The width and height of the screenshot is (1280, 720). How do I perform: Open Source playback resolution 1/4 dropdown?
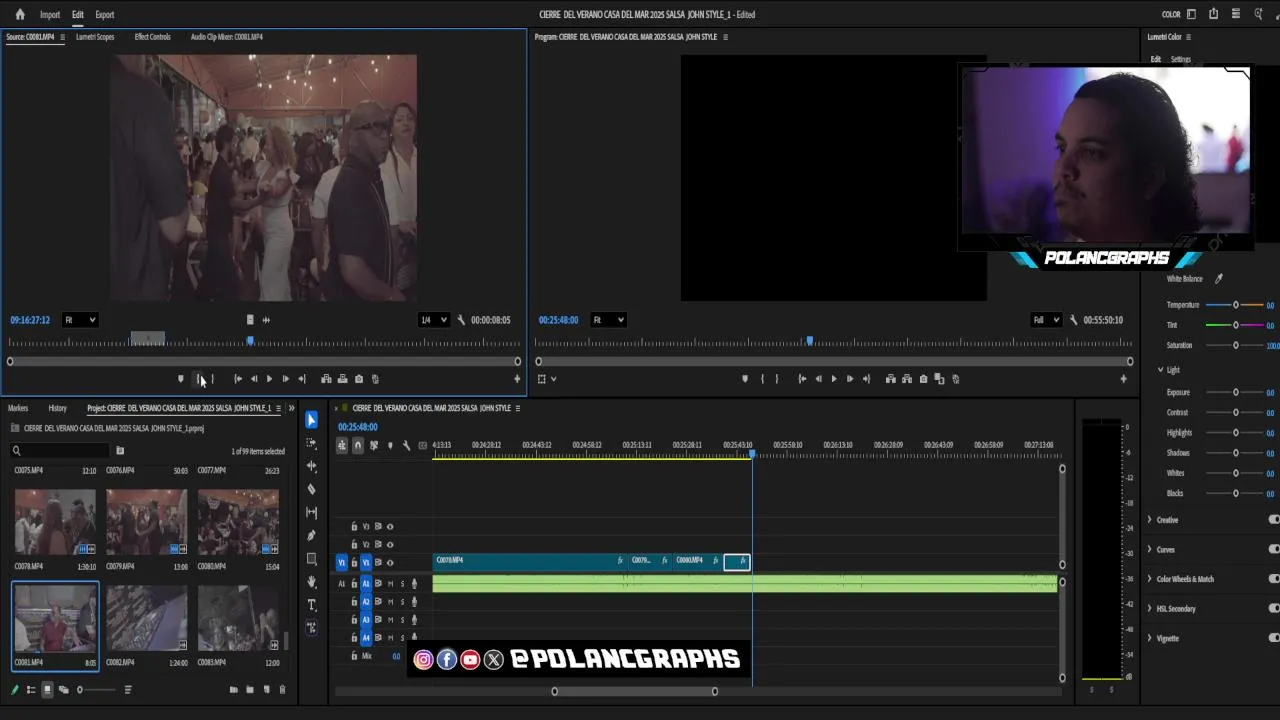coord(433,320)
